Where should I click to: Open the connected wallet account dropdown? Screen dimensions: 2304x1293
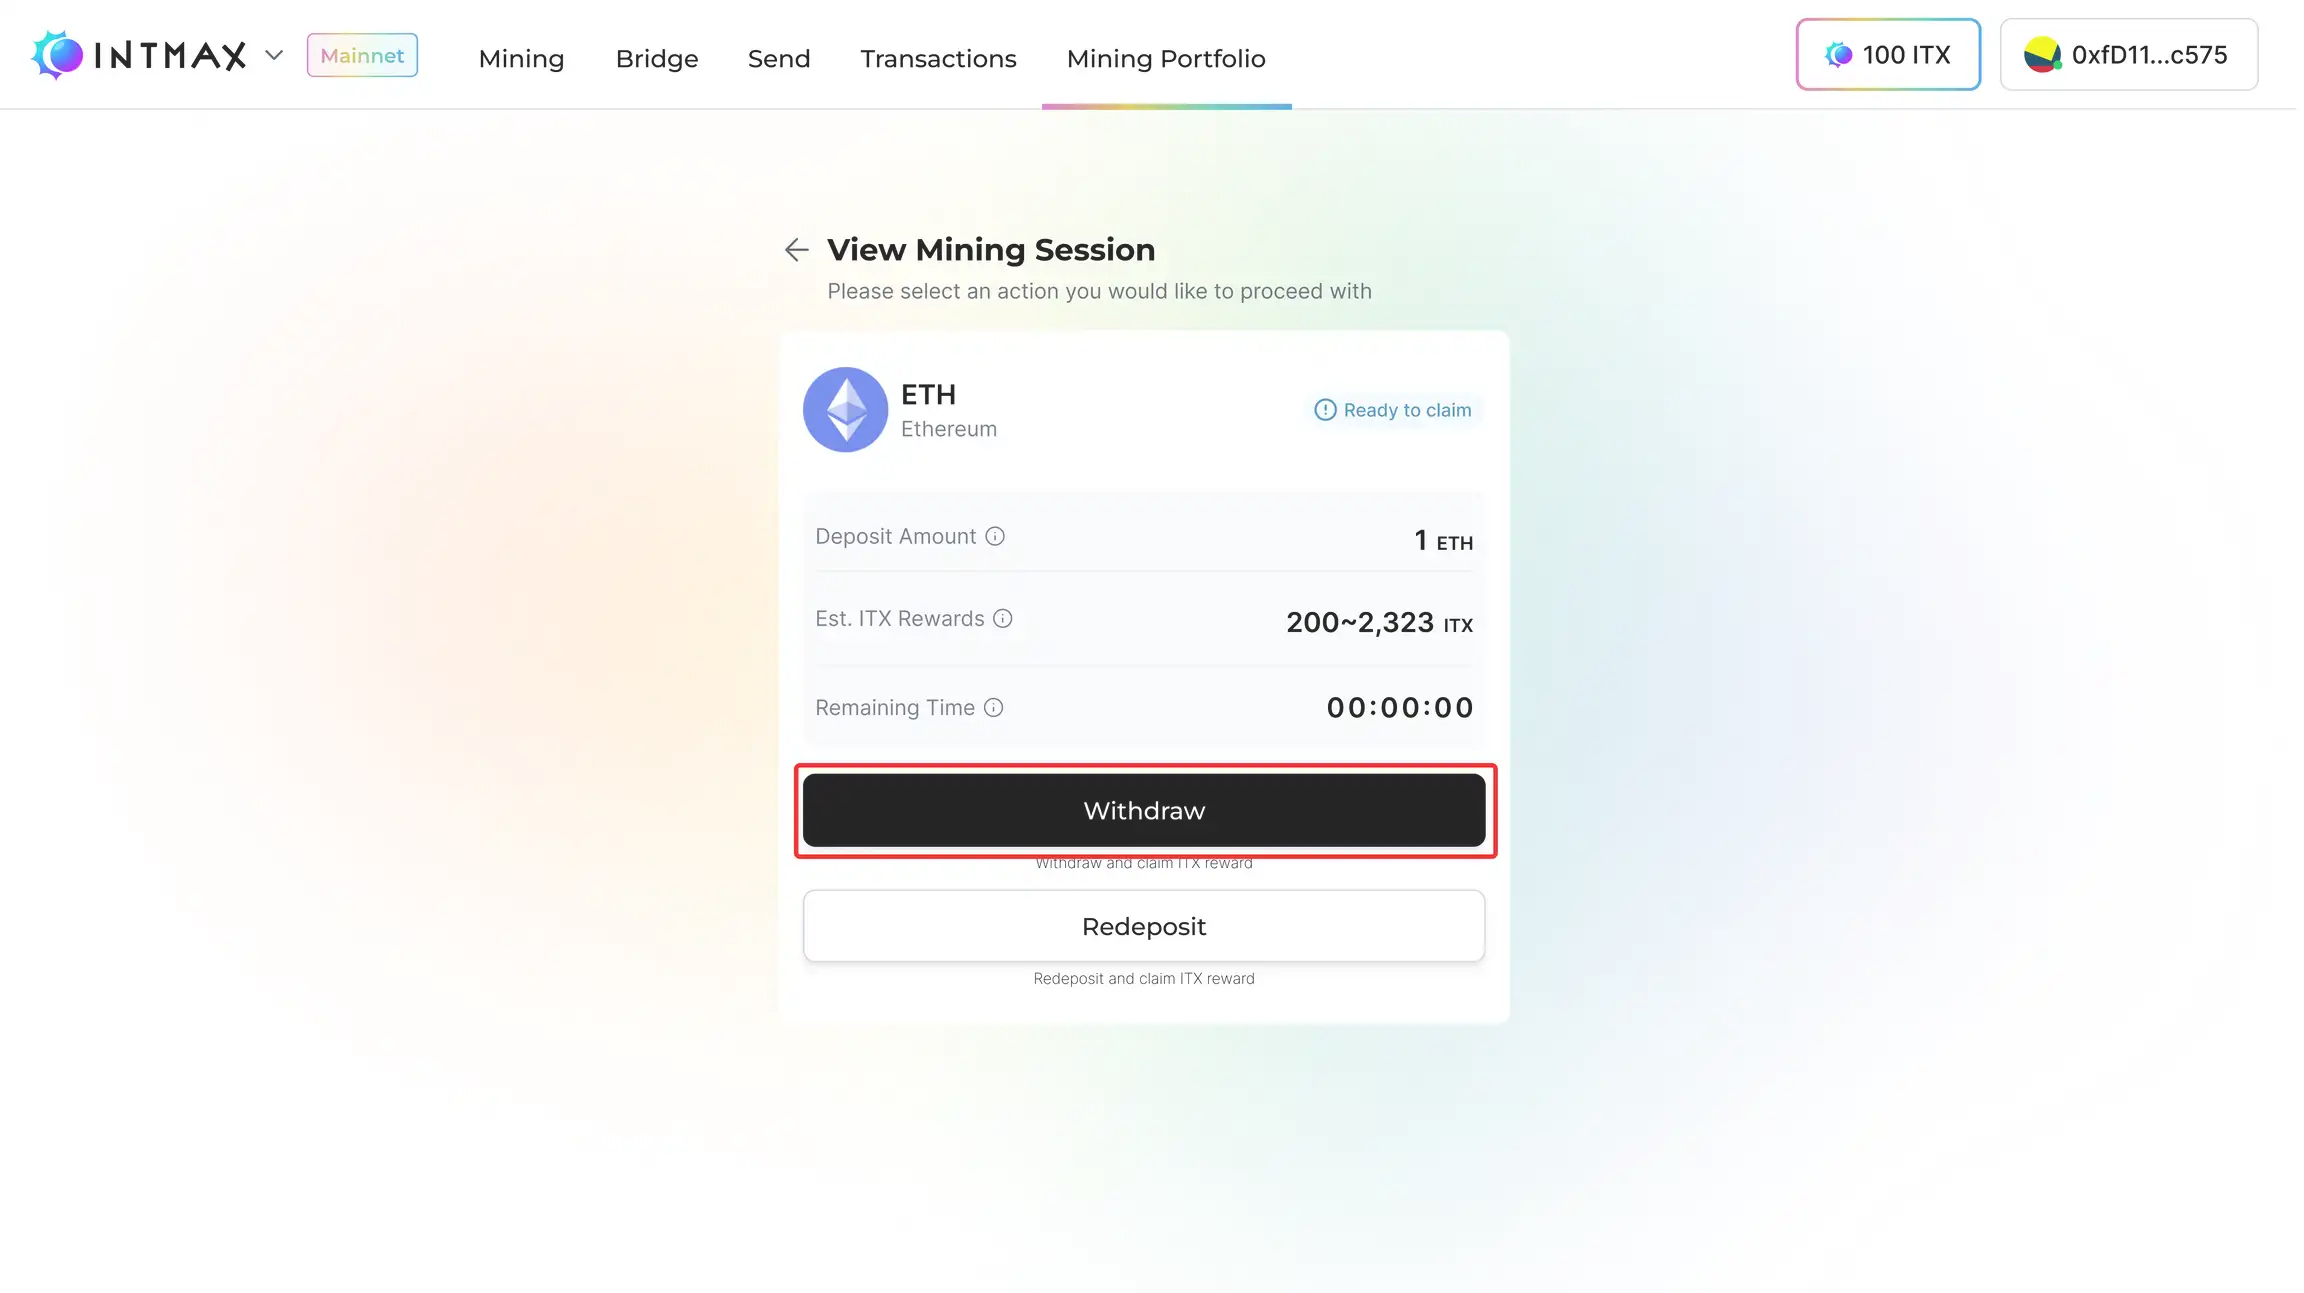tap(2129, 54)
